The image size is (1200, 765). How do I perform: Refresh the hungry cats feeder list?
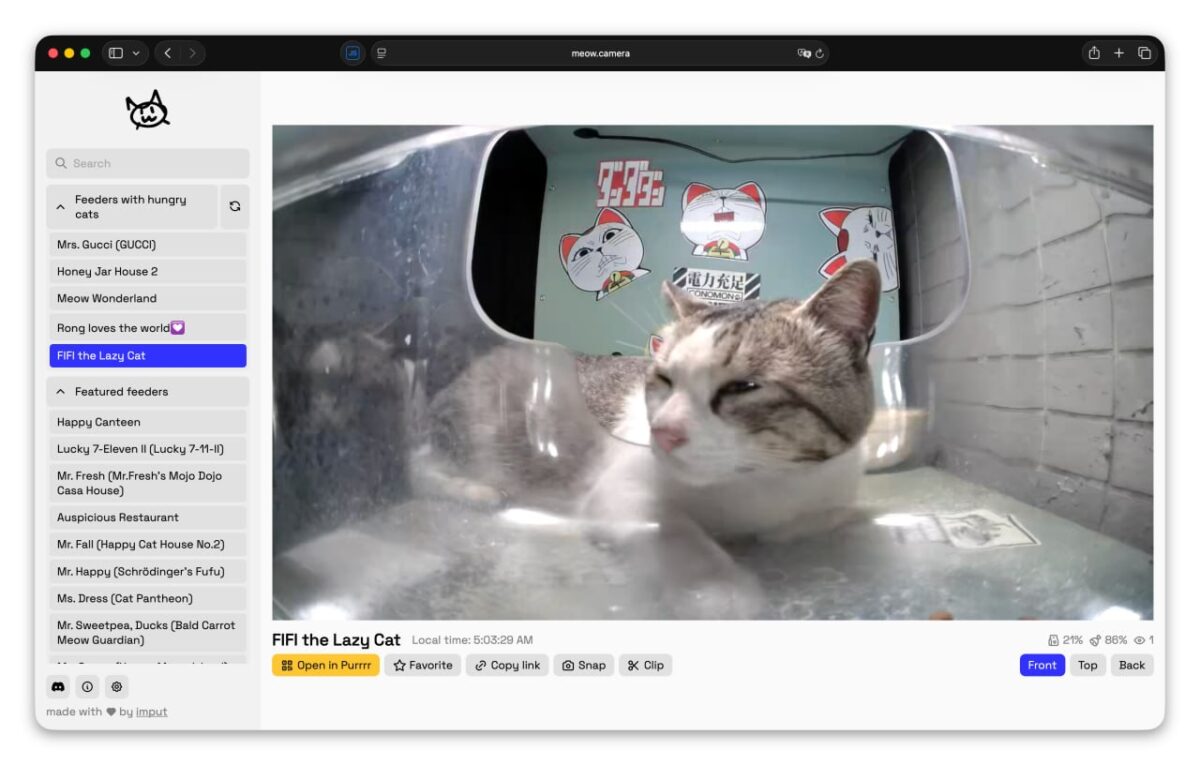pos(233,206)
